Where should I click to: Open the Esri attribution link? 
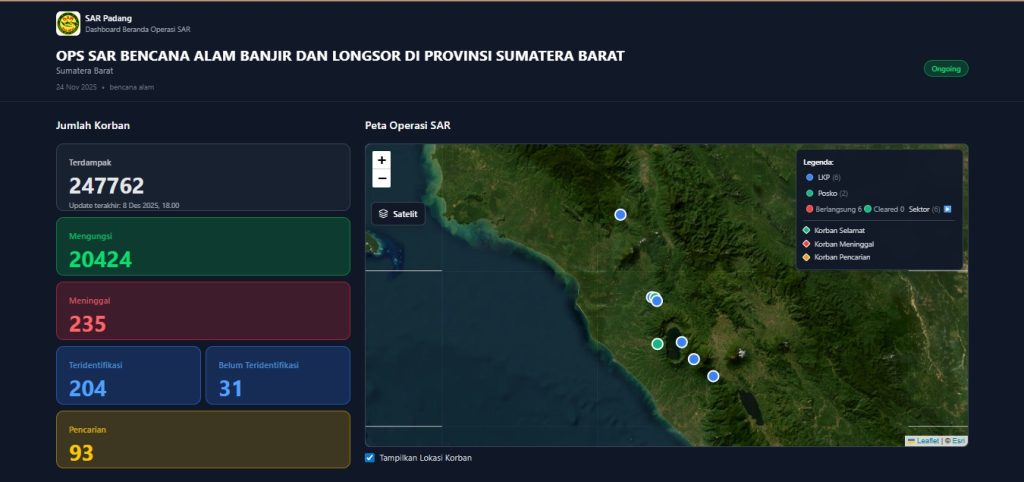pos(958,441)
